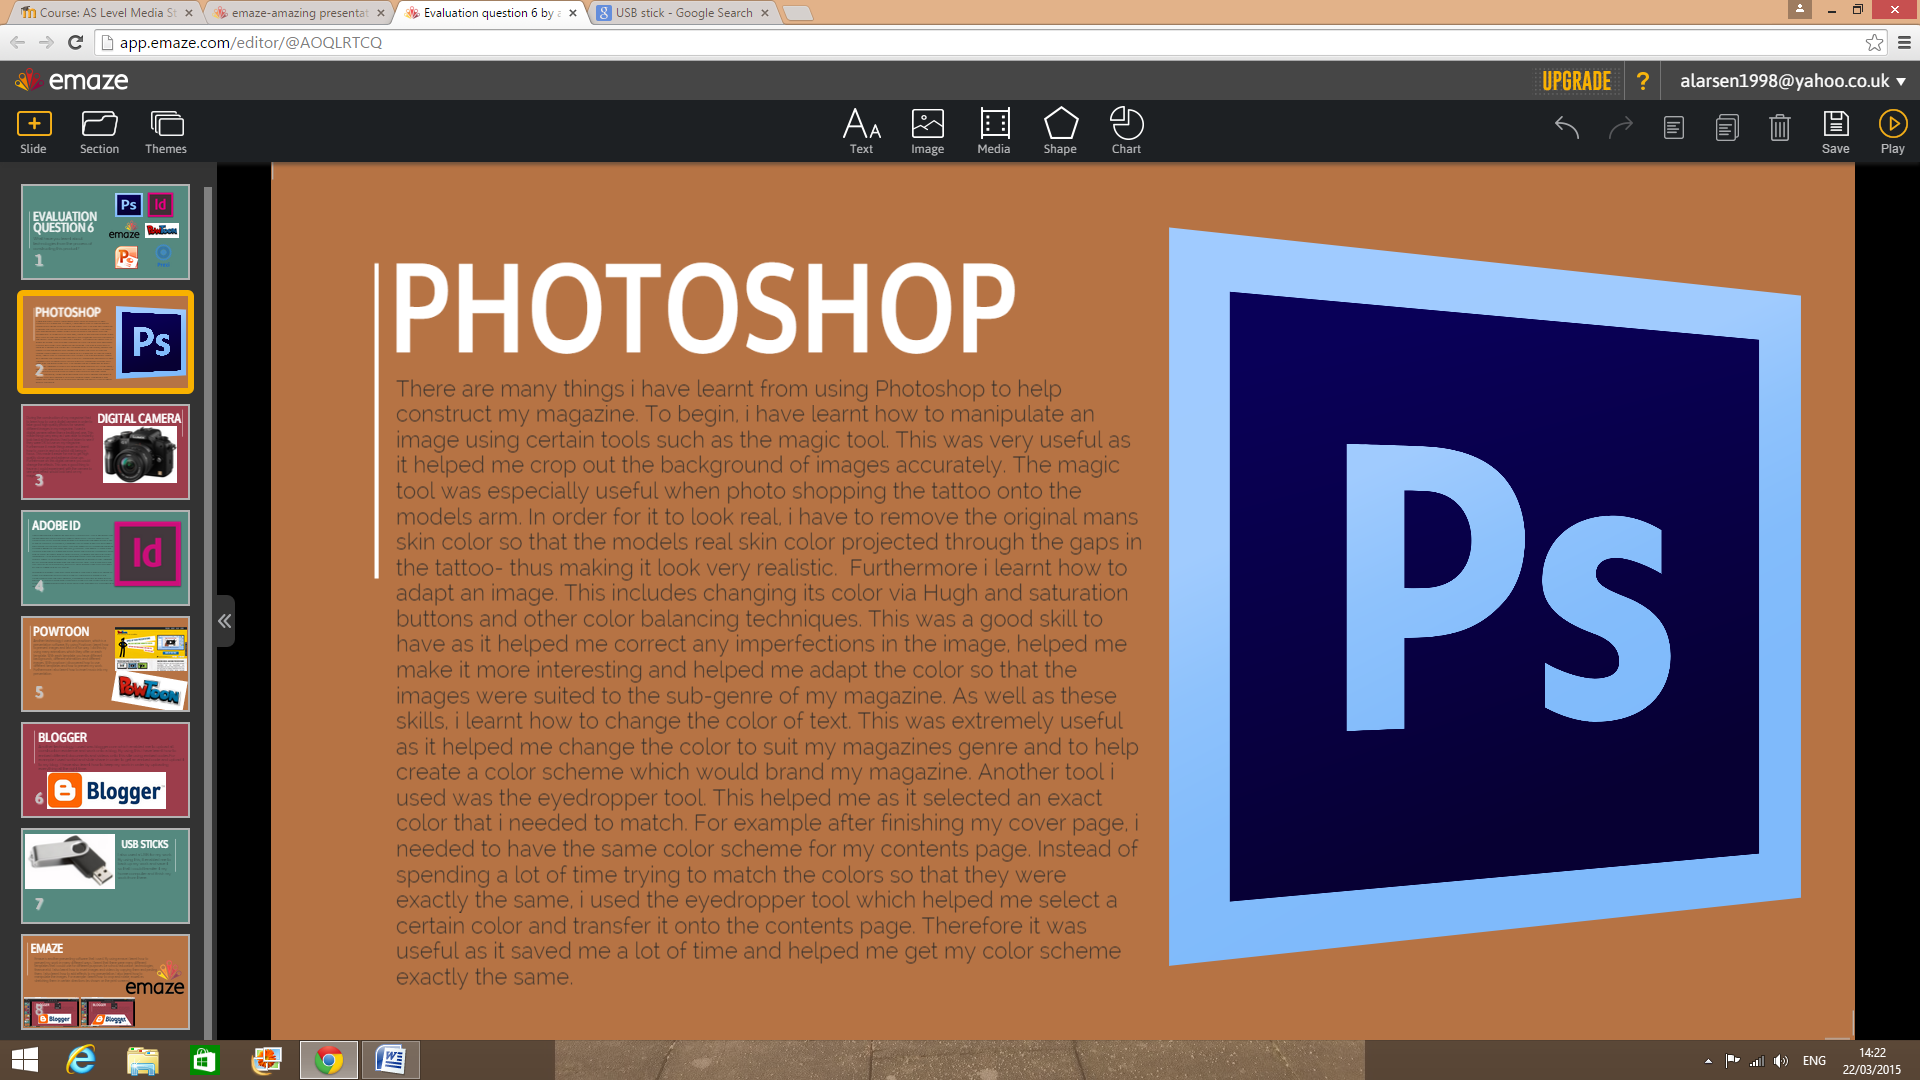Click the UPGRADE button
This screenshot has height=1080, width=1920.
coord(1577,81)
